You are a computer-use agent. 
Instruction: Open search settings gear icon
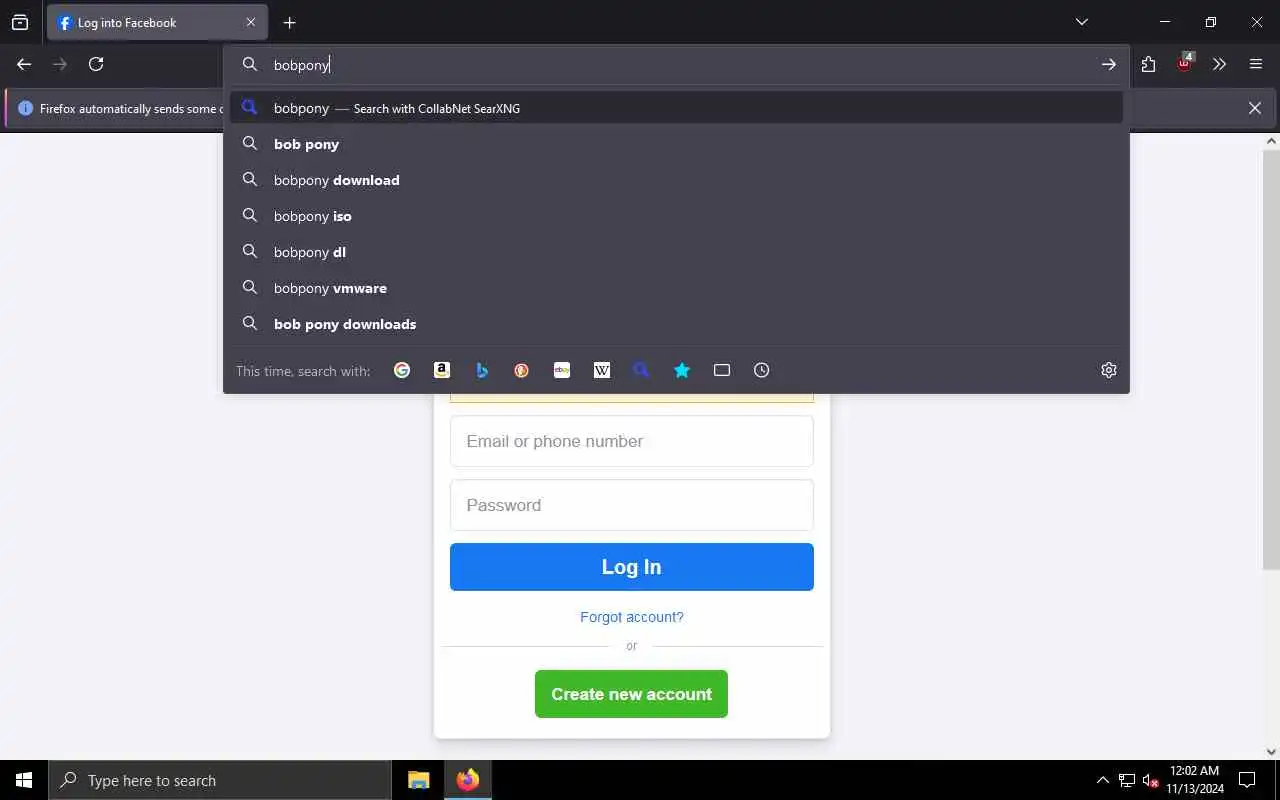1109,370
